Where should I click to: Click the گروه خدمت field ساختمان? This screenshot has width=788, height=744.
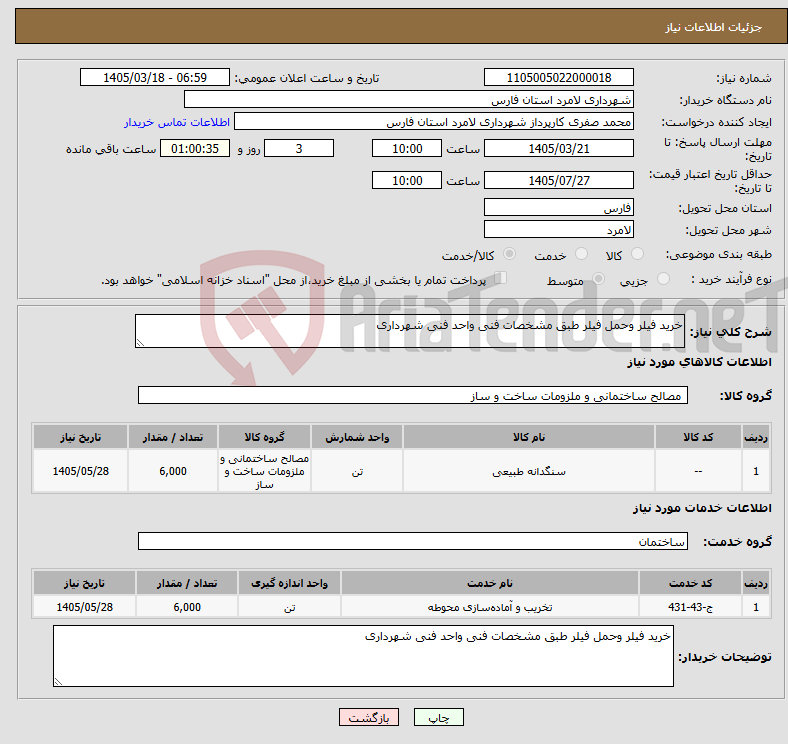(x=413, y=541)
